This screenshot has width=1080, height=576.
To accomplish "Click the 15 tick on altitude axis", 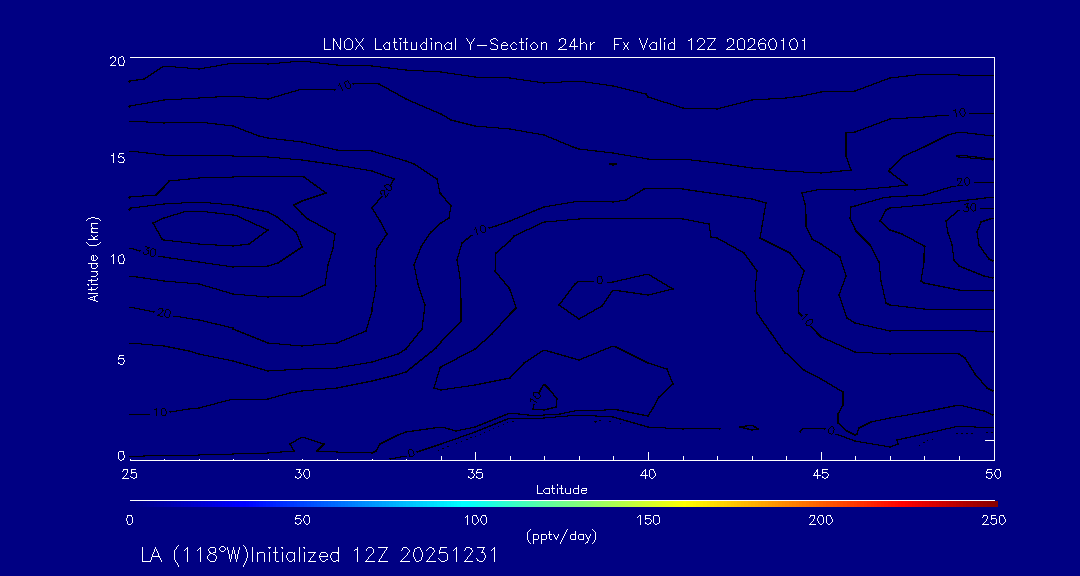I will click(116, 159).
